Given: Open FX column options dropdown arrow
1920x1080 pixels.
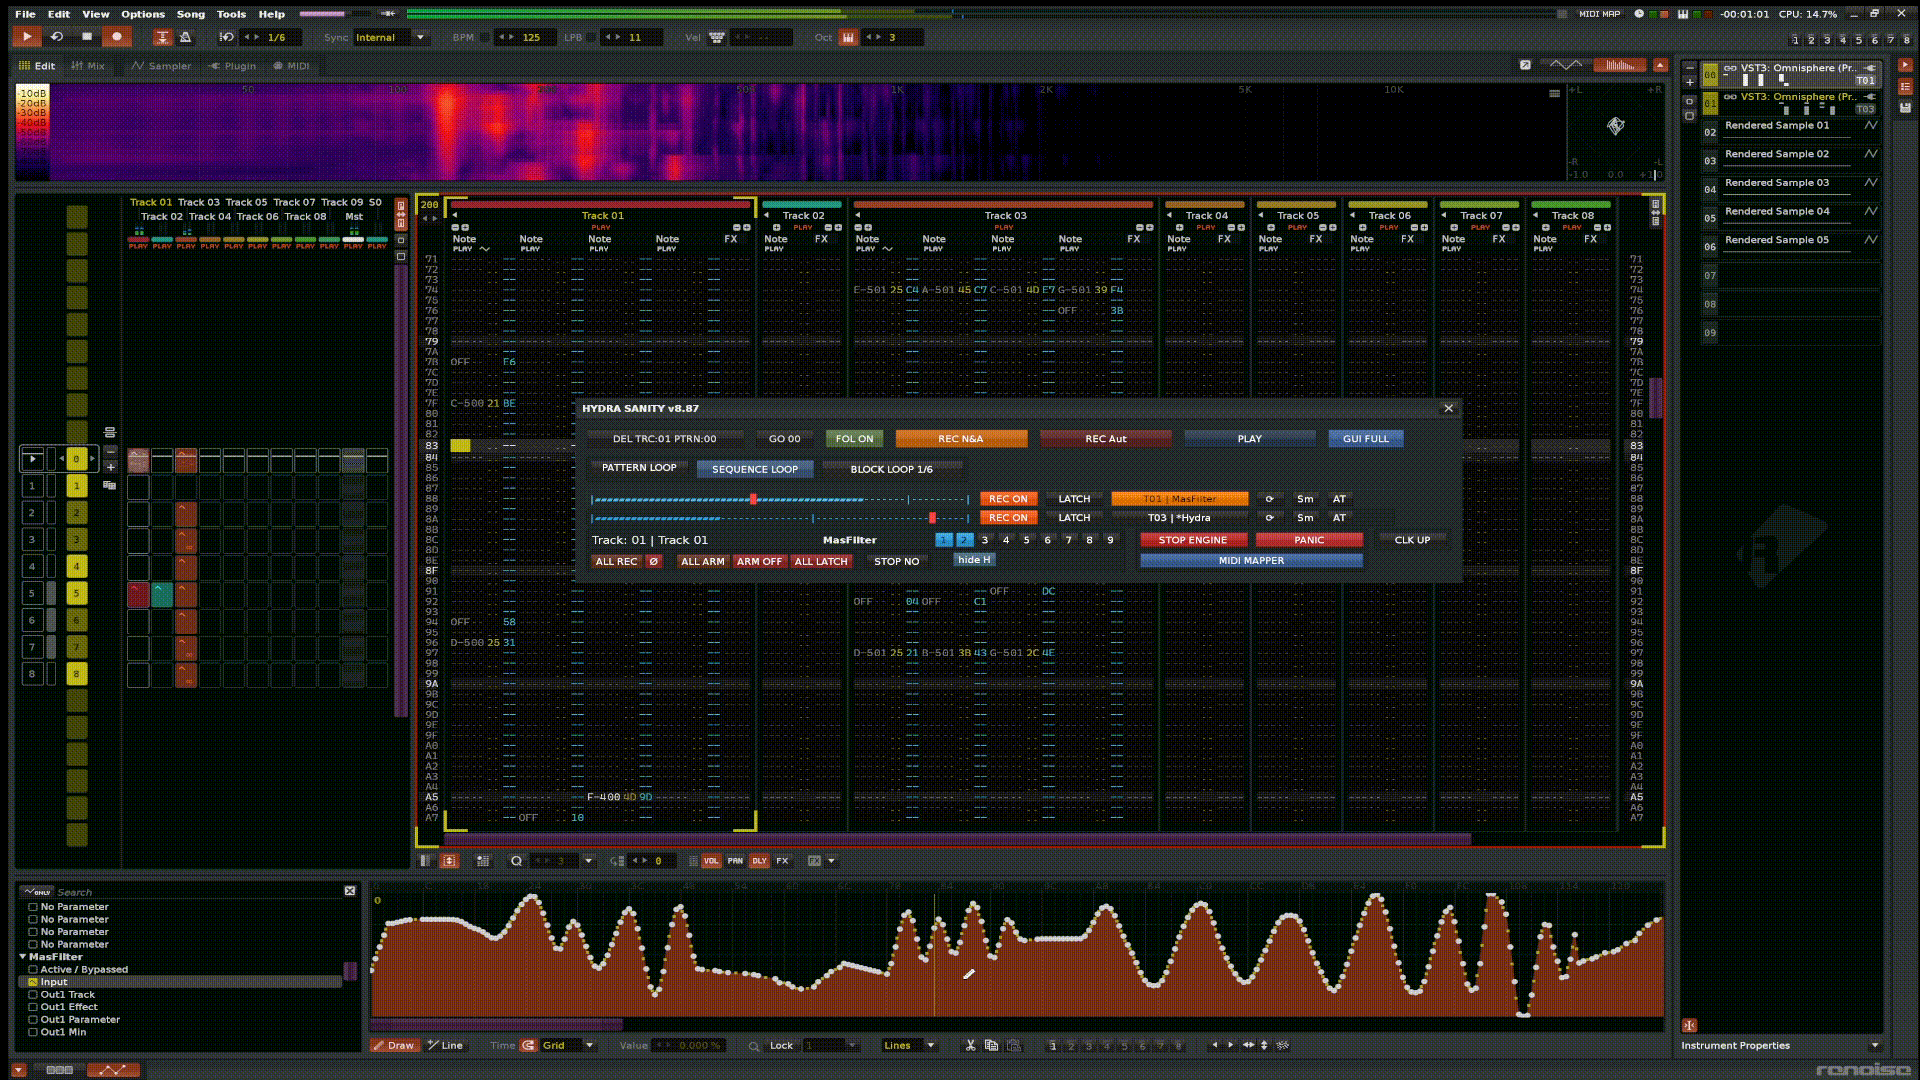Looking at the screenshot, I should point(831,861).
